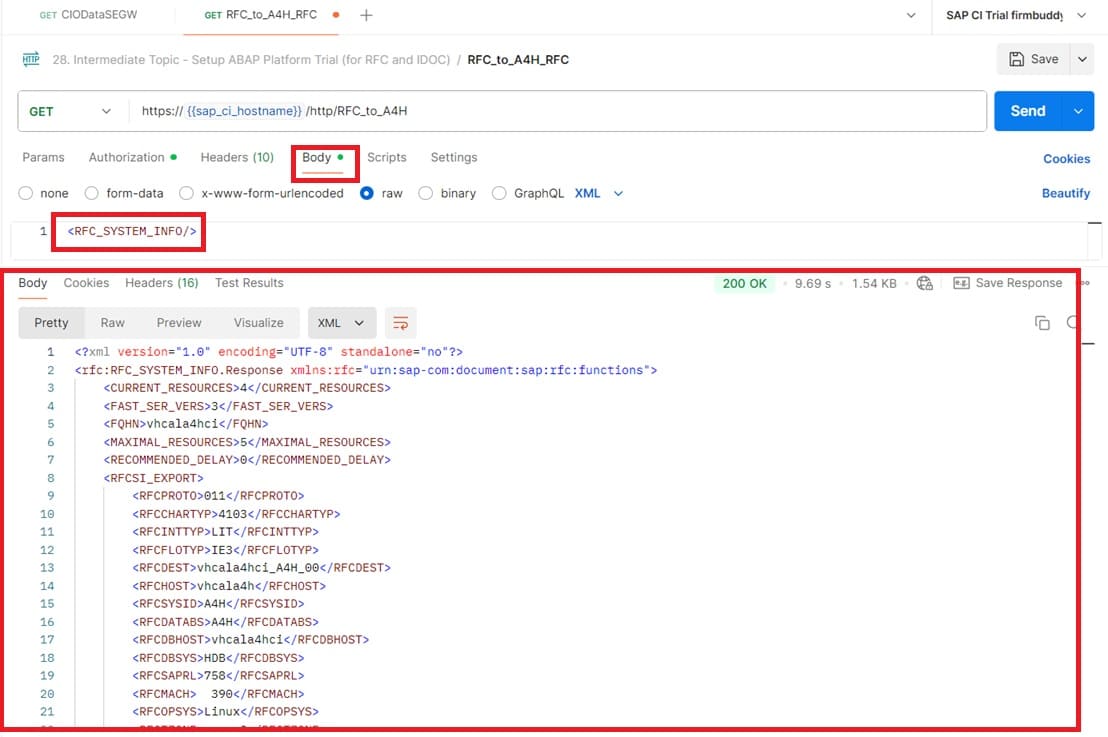This screenshot has width=1108, height=737.
Task: Open the response Test Results tab
Action: tap(249, 283)
